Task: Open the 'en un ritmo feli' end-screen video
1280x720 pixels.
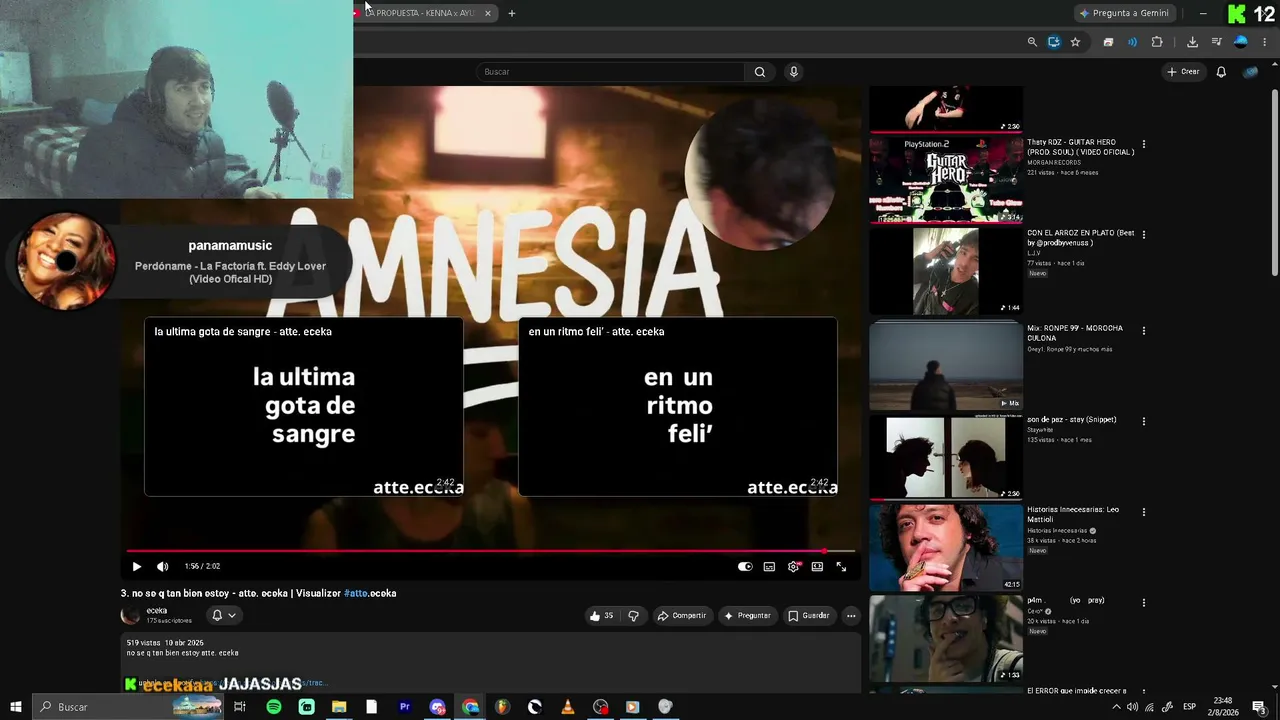Action: [x=678, y=407]
